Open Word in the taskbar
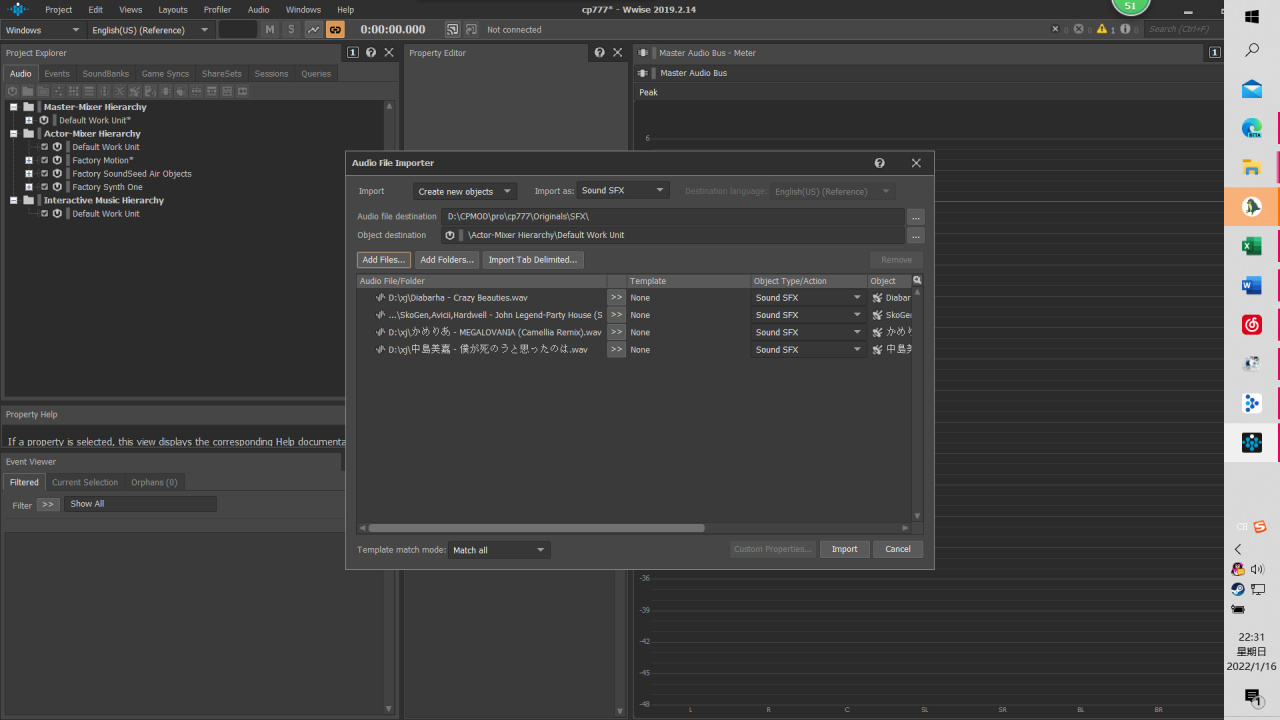The height and width of the screenshot is (720, 1280). point(1252,286)
